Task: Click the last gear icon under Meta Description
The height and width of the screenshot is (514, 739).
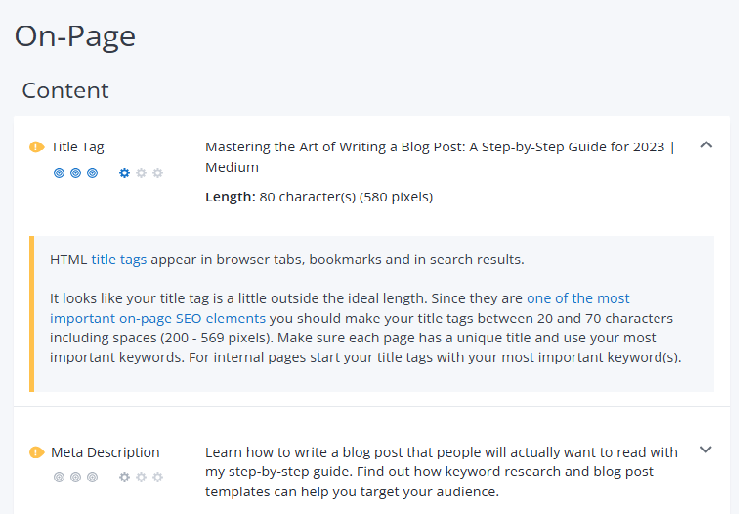Action: 157,478
